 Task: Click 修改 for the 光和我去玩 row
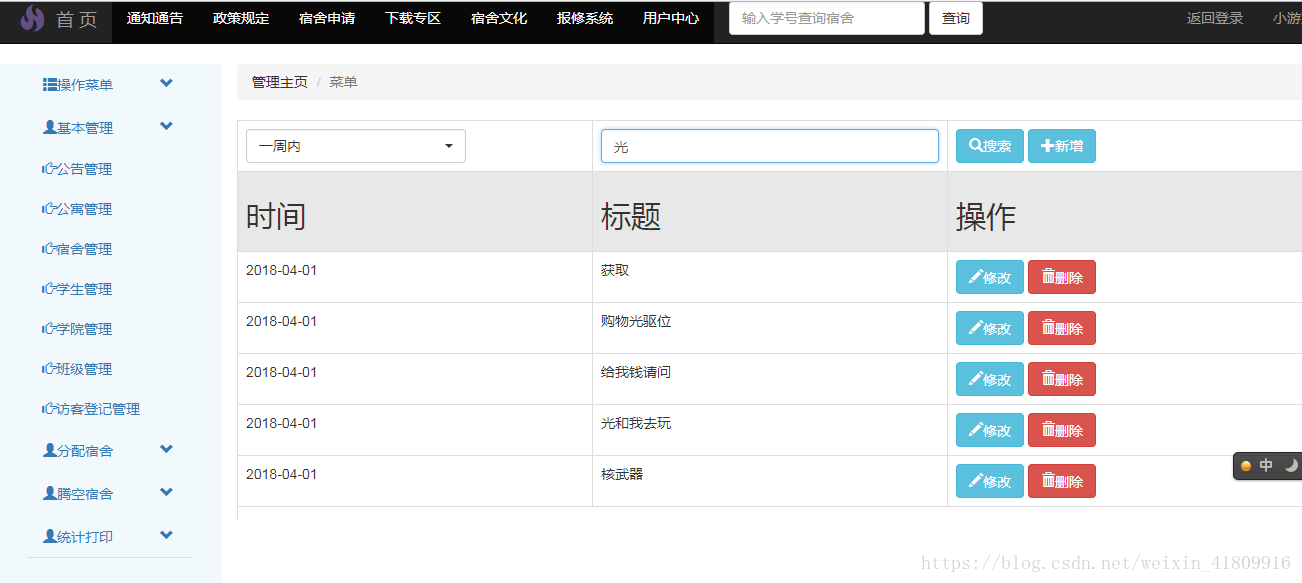point(990,430)
